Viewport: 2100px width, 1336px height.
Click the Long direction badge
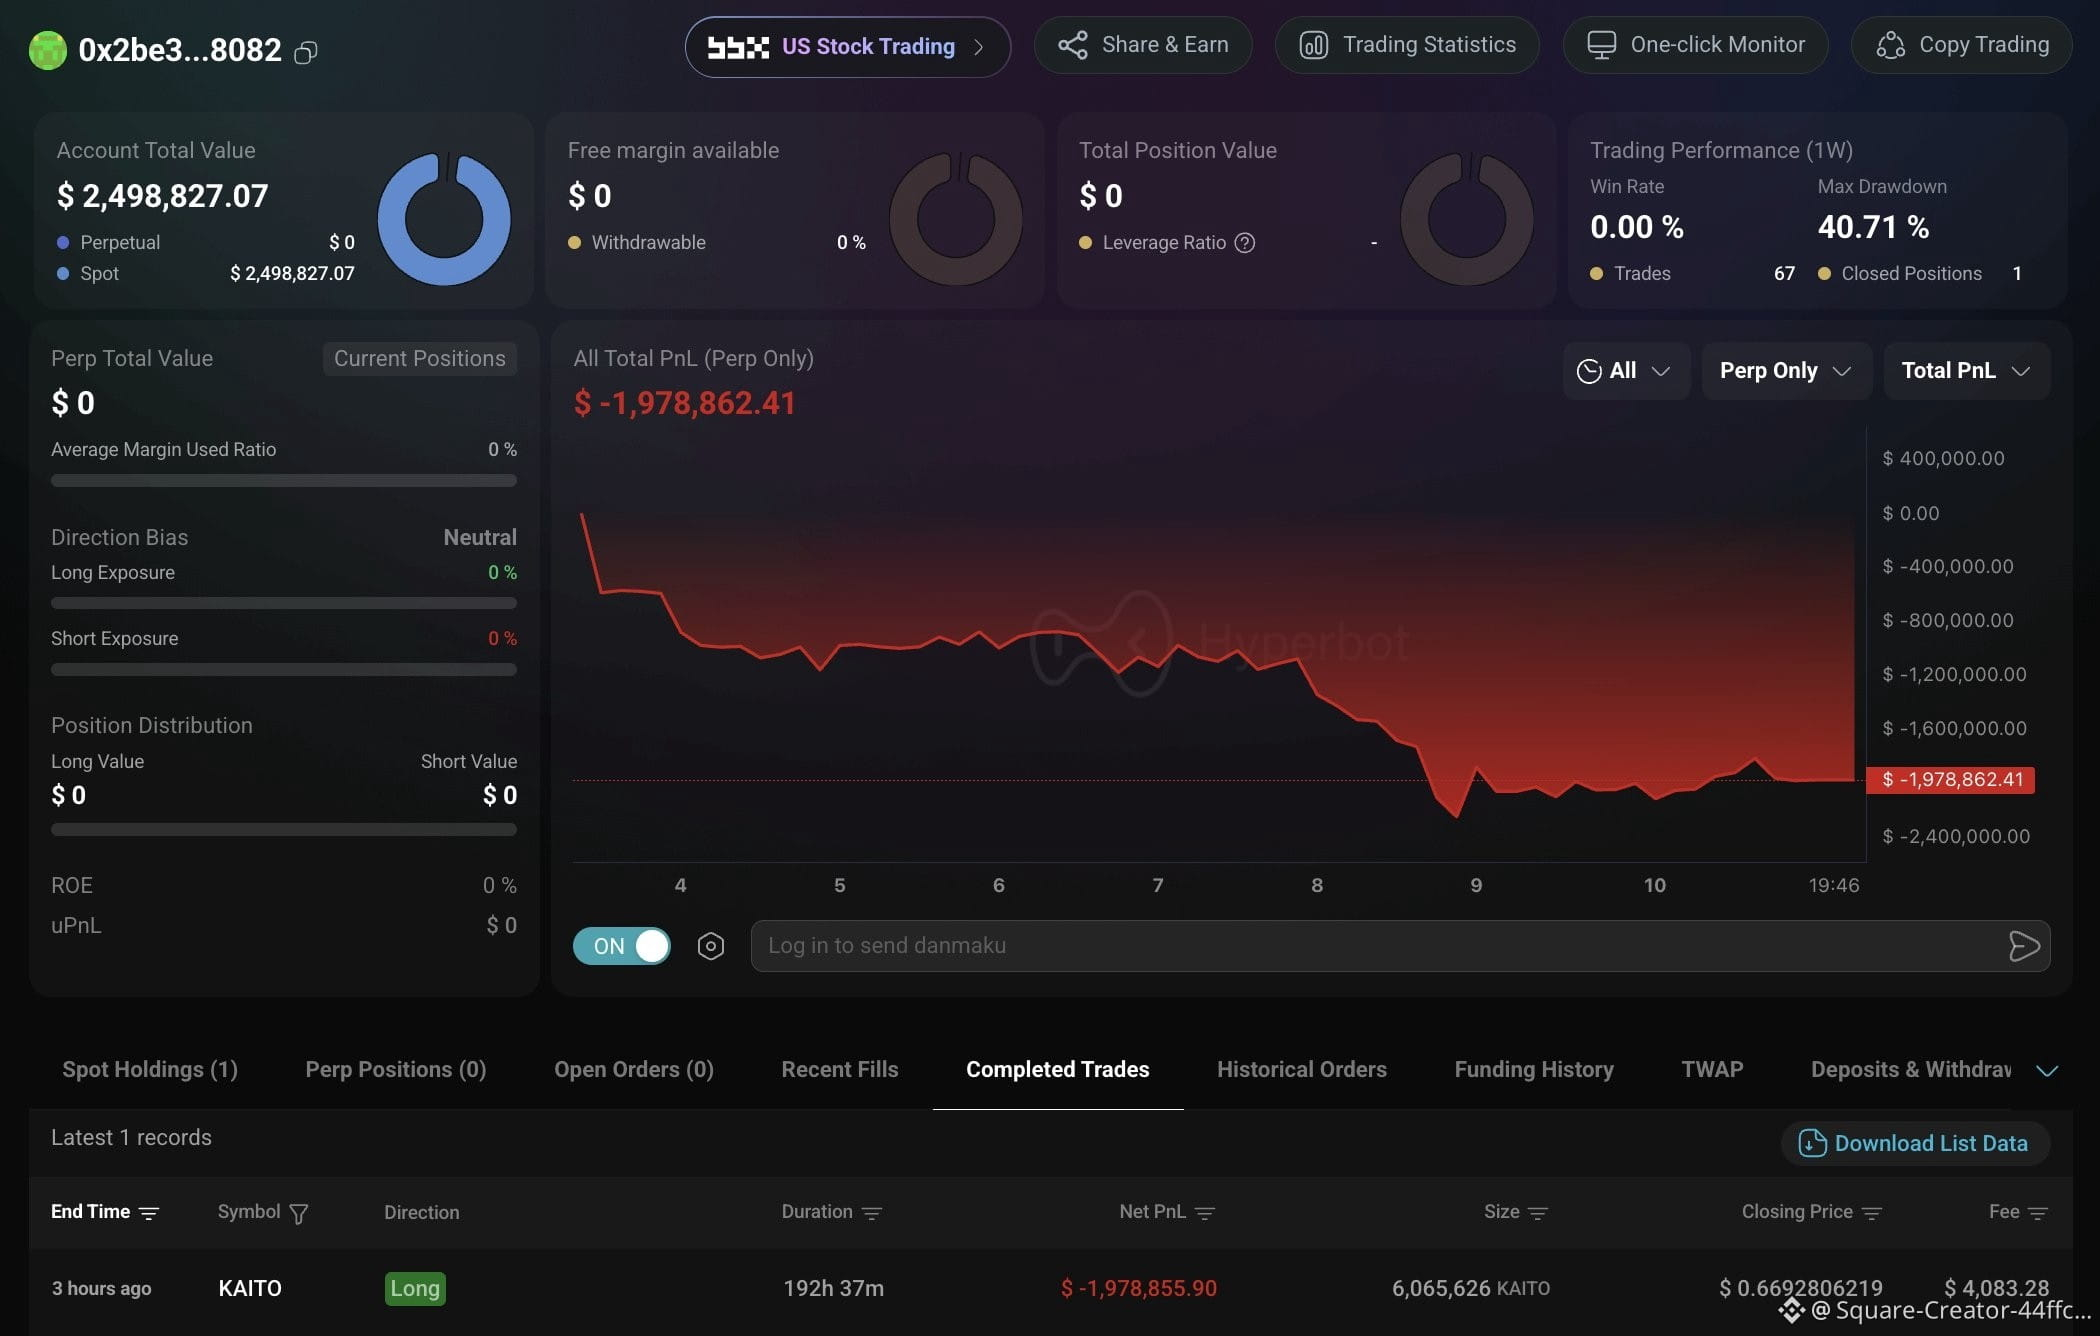point(415,1289)
